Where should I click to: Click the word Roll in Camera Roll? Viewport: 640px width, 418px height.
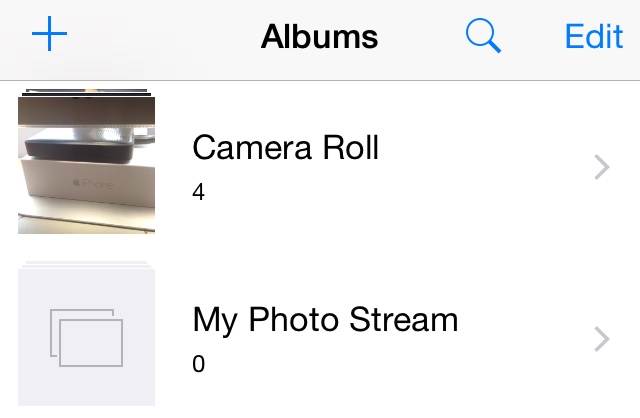click(343, 148)
